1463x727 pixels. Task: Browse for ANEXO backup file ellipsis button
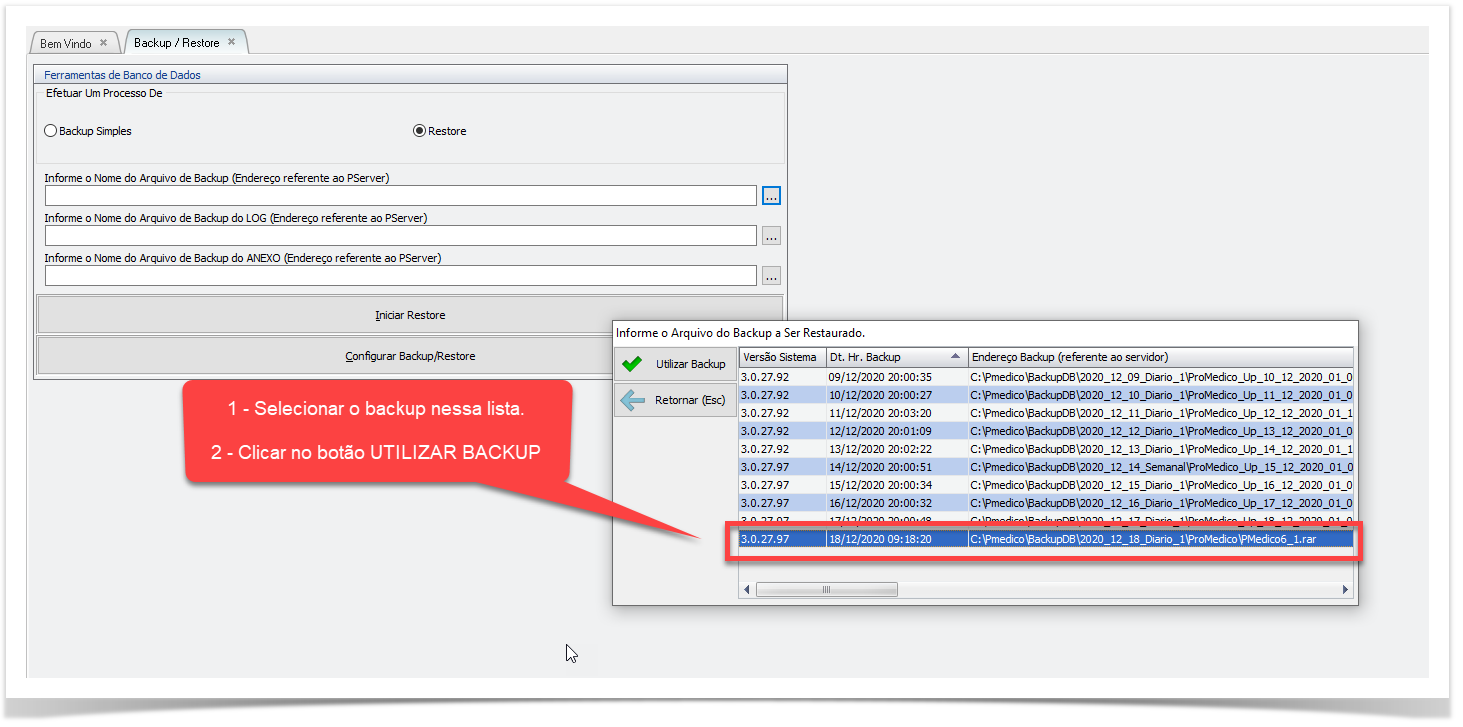(771, 276)
